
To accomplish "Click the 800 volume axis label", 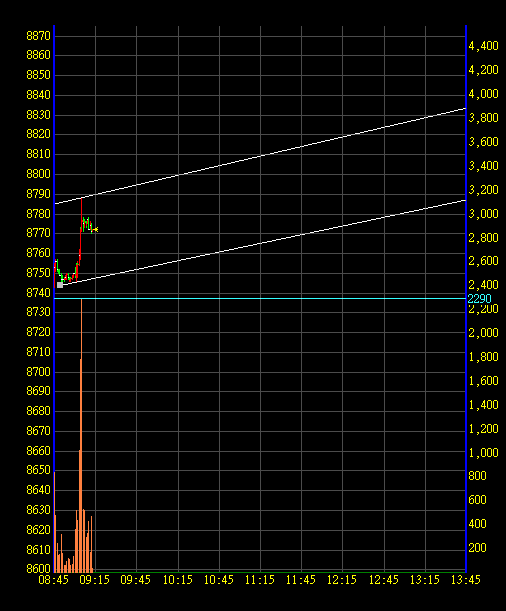I will point(477,476).
